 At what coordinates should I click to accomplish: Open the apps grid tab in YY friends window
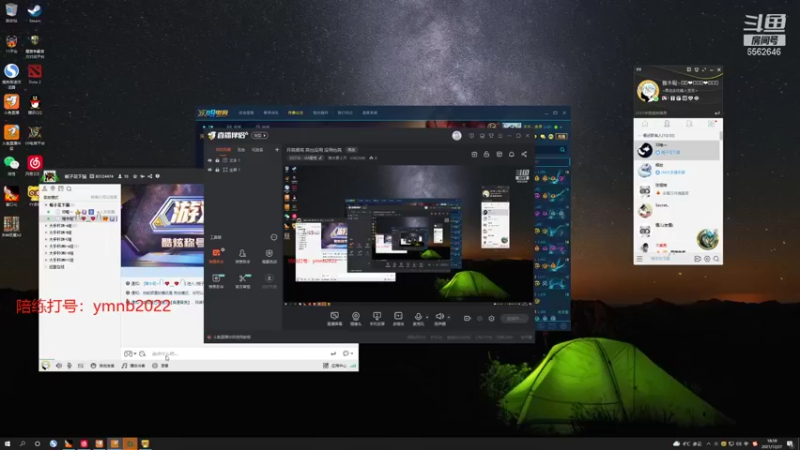[711, 124]
